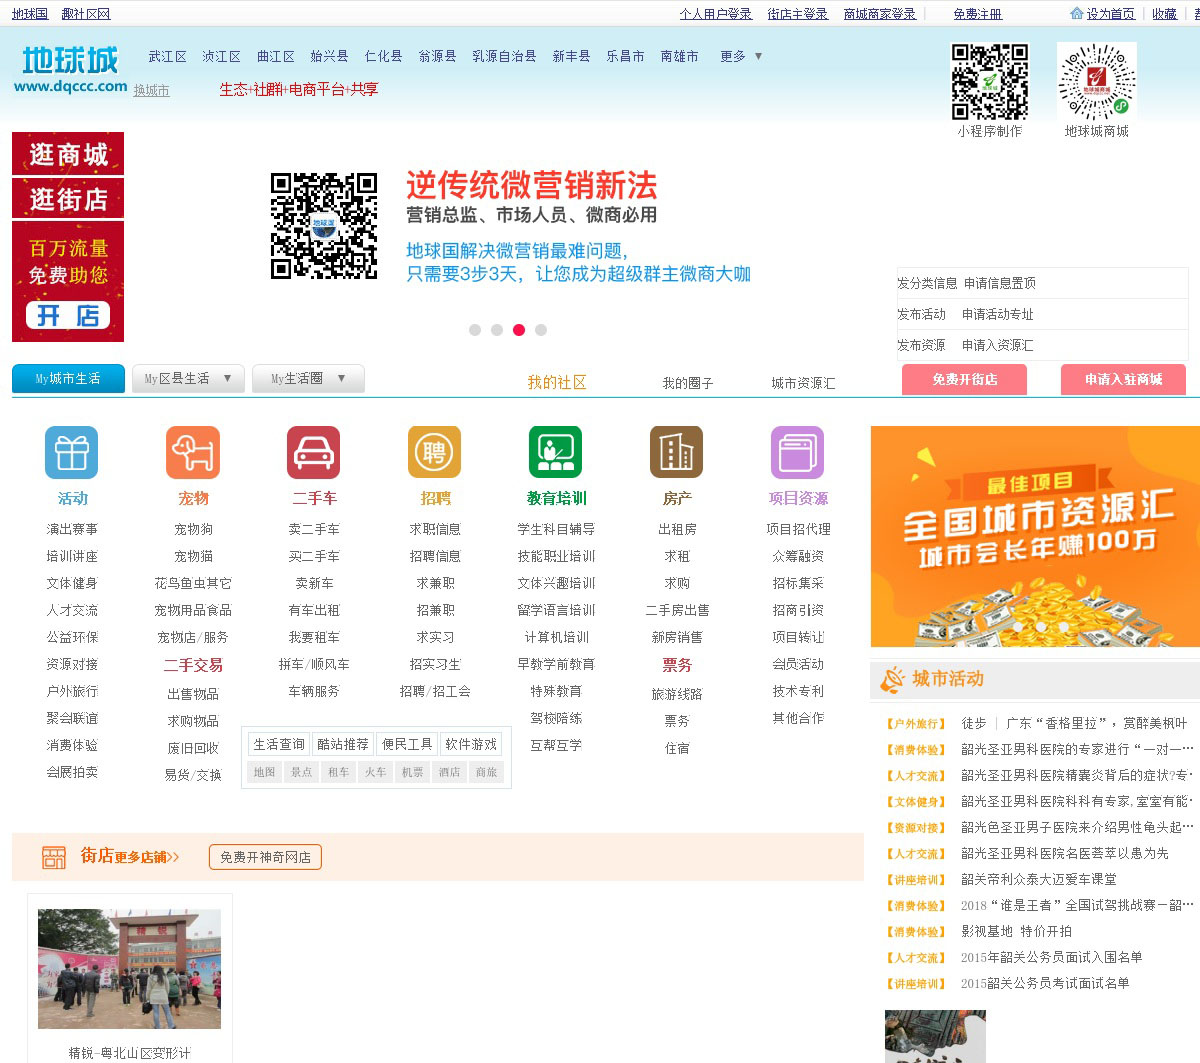Open 宠物狗 category link
This screenshot has height=1063, width=1200.
tap(193, 530)
